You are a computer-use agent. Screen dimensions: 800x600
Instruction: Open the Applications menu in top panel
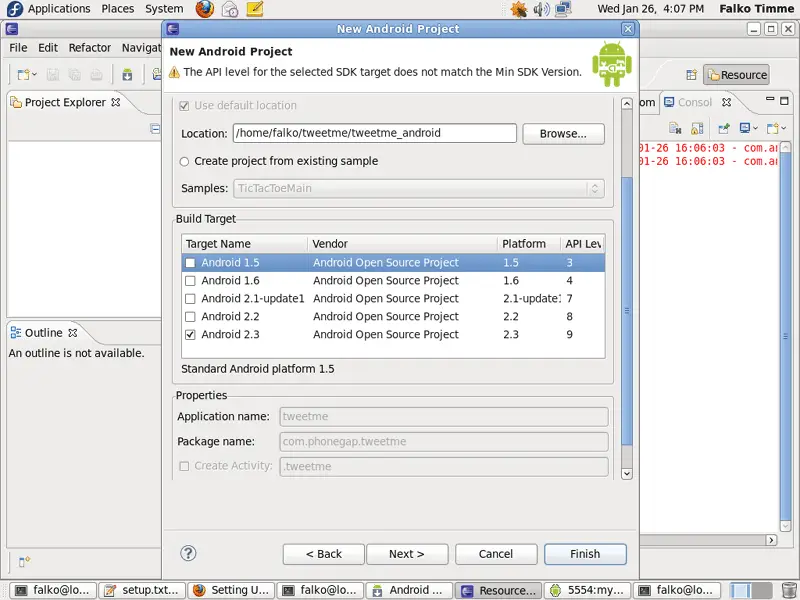(x=59, y=9)
